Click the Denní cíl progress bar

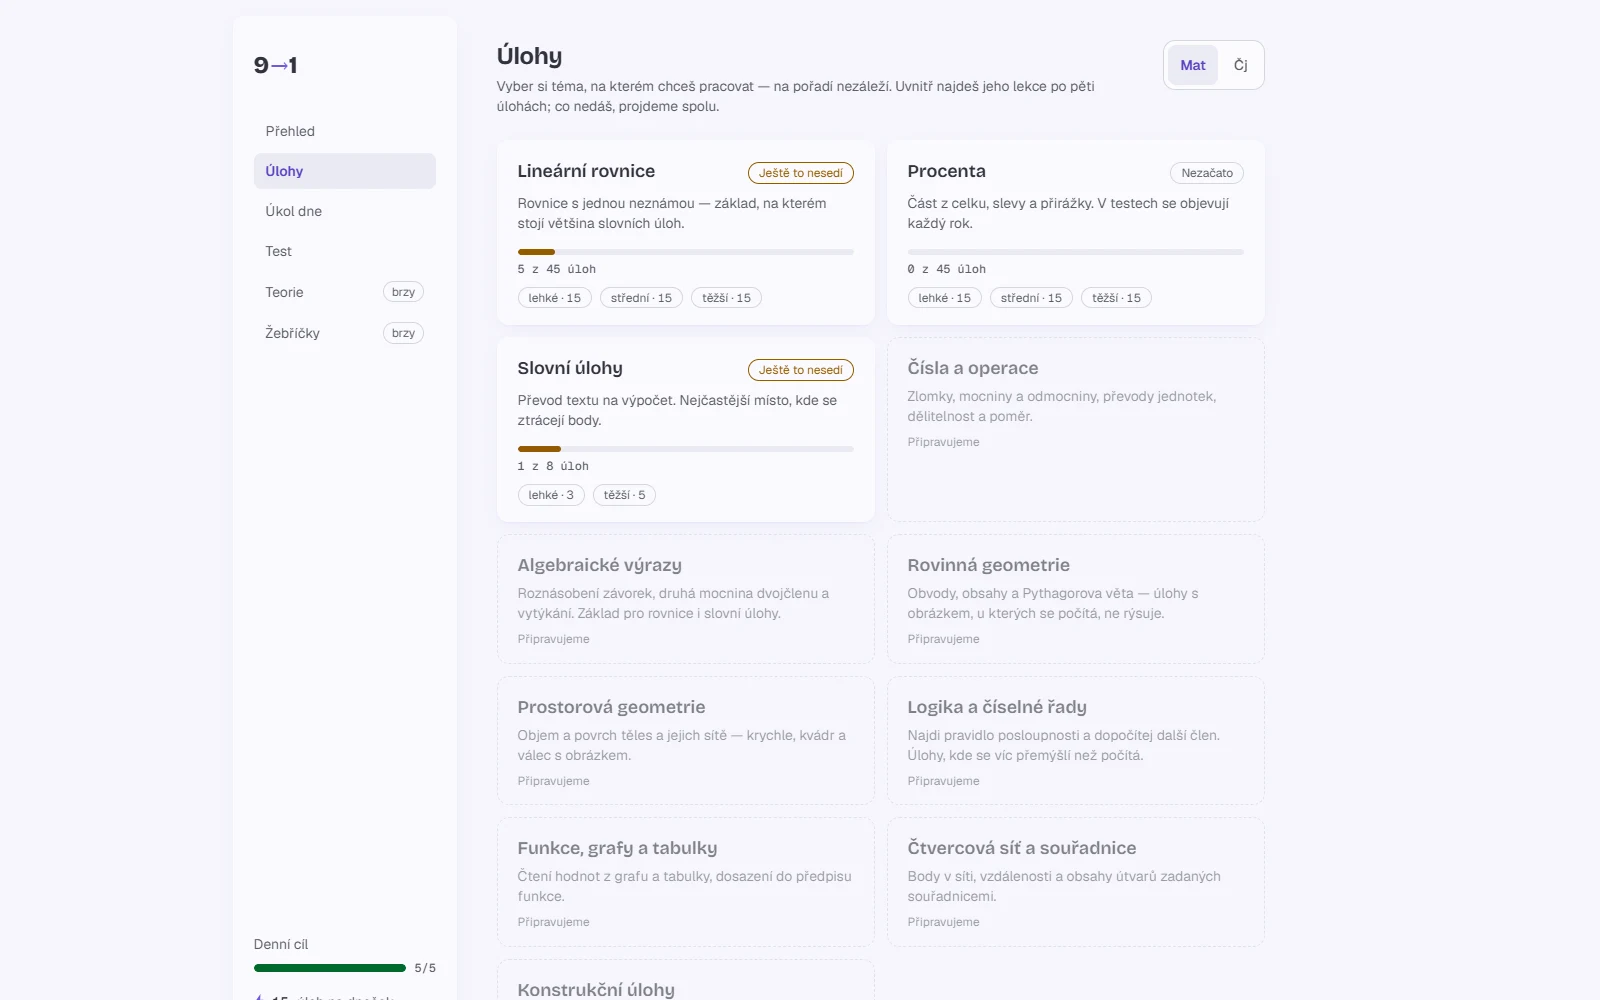click(x=330, y=968)
